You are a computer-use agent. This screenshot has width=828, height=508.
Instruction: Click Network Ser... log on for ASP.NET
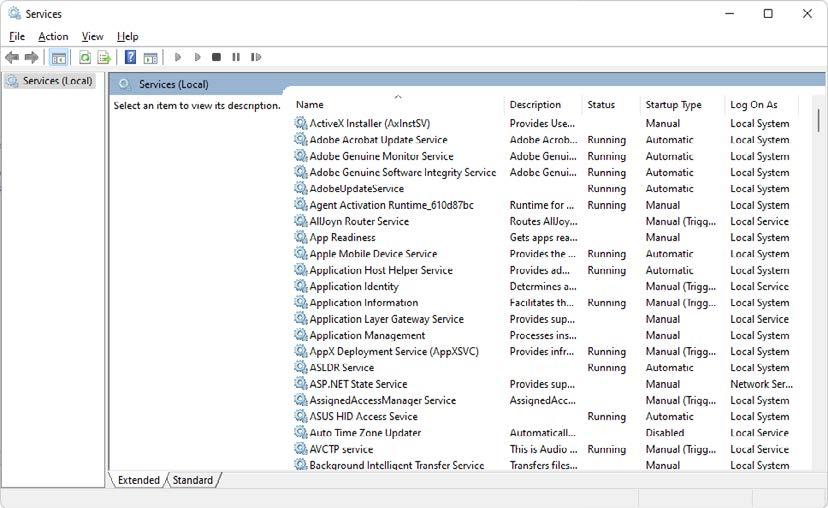[761, 384]
